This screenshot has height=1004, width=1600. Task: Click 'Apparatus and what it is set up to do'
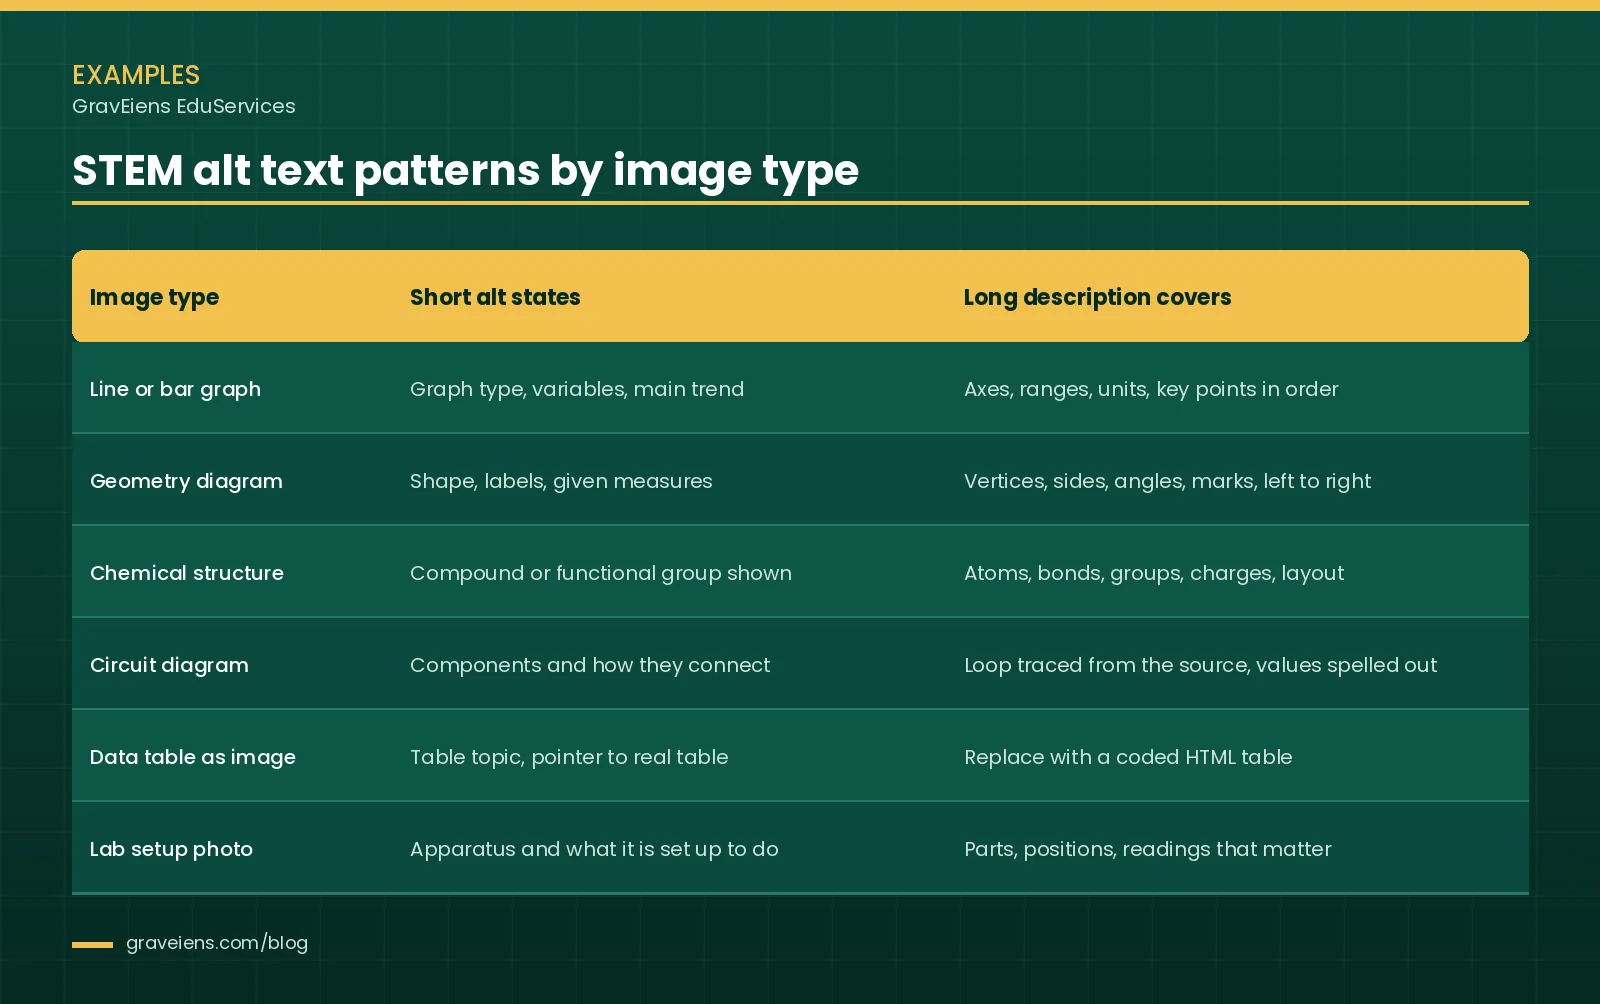tap(594, 849)
